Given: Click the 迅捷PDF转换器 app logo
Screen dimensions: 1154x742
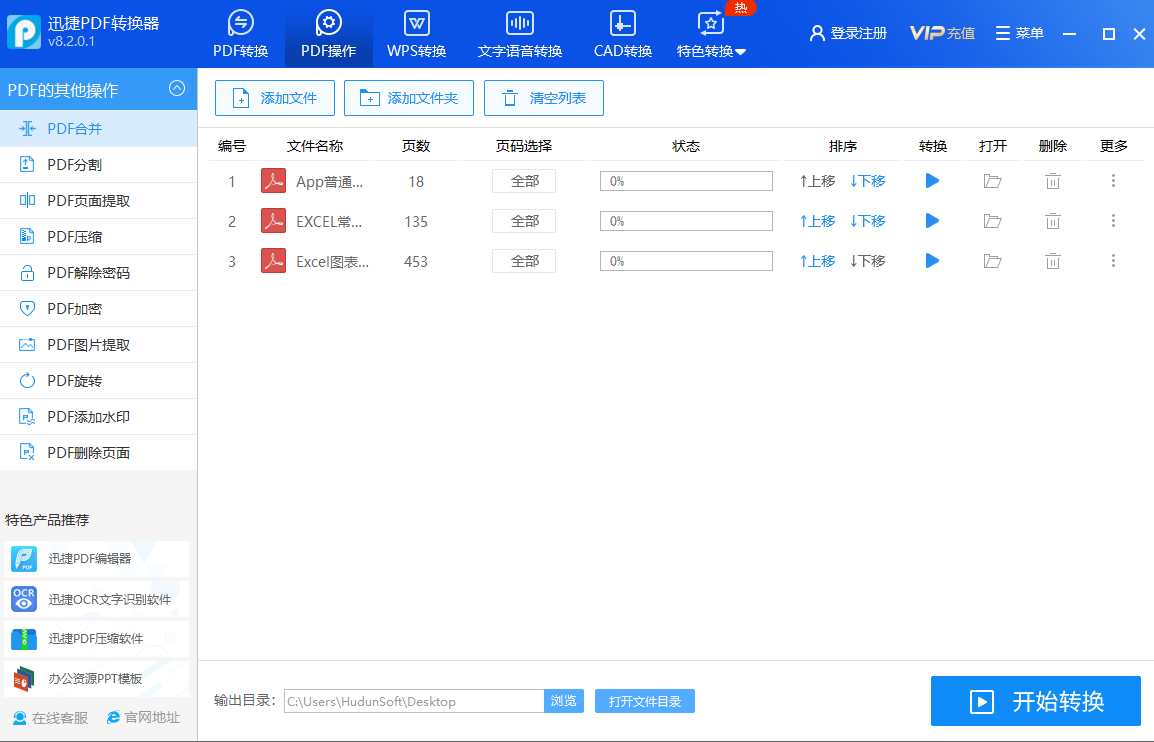Looking at the screenshot, I should coord(24,32).
